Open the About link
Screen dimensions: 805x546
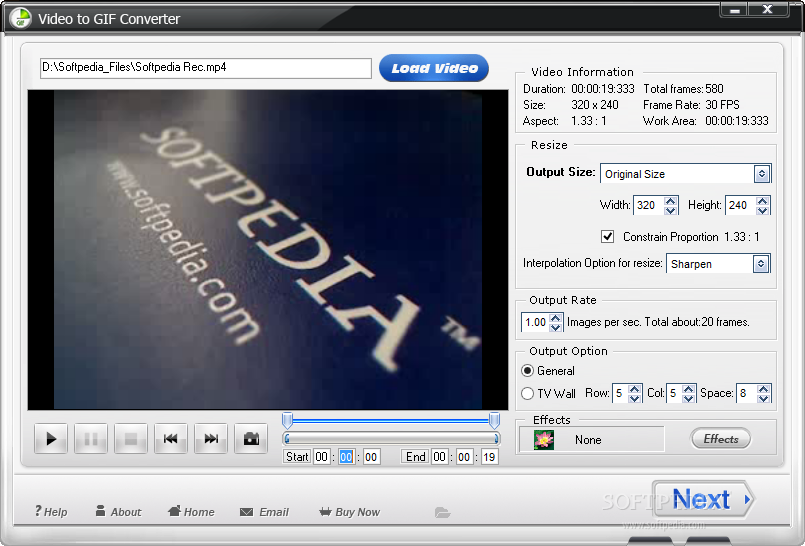coord(119,512)
